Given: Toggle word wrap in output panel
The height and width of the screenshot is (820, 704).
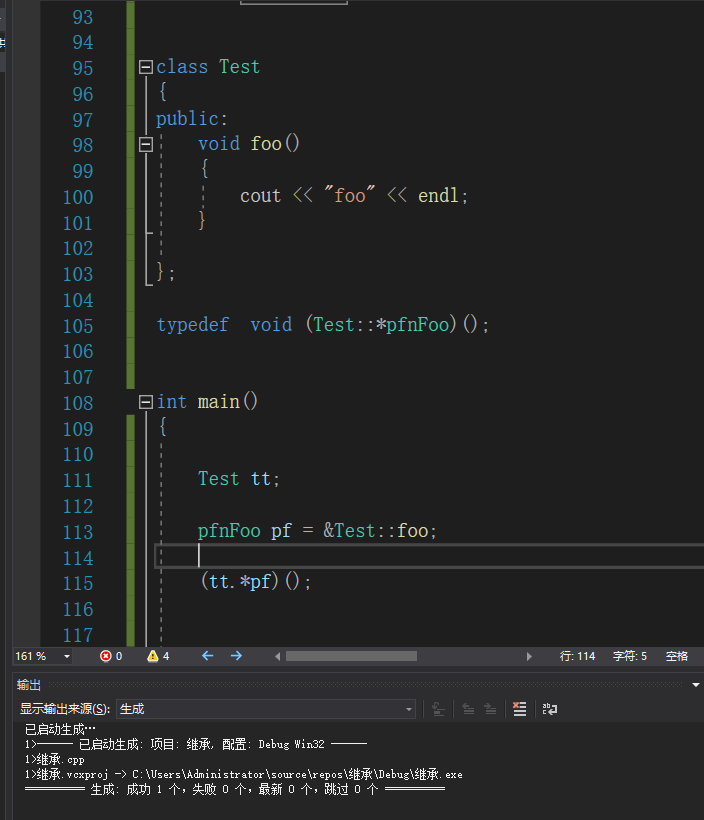Looking at the screenshot, I should pos(550,709).
